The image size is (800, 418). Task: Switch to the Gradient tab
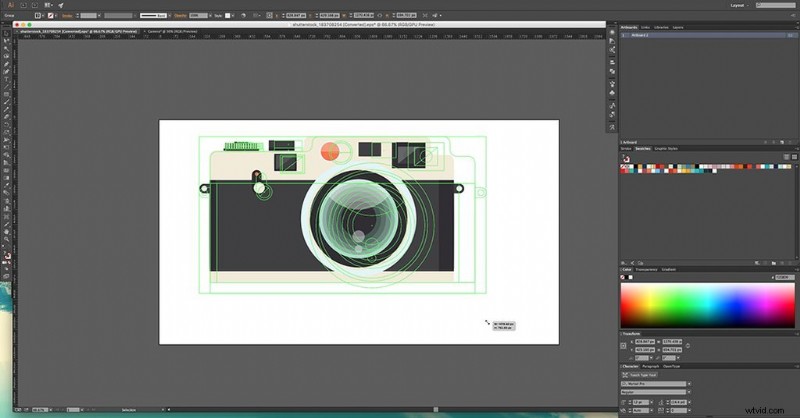668,269
